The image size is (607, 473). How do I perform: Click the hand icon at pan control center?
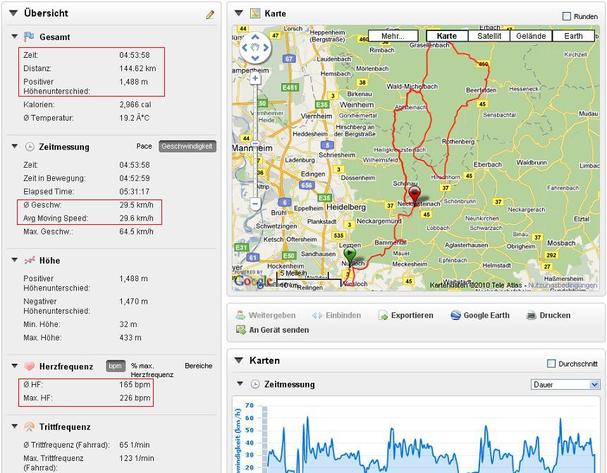coord(255,48)
